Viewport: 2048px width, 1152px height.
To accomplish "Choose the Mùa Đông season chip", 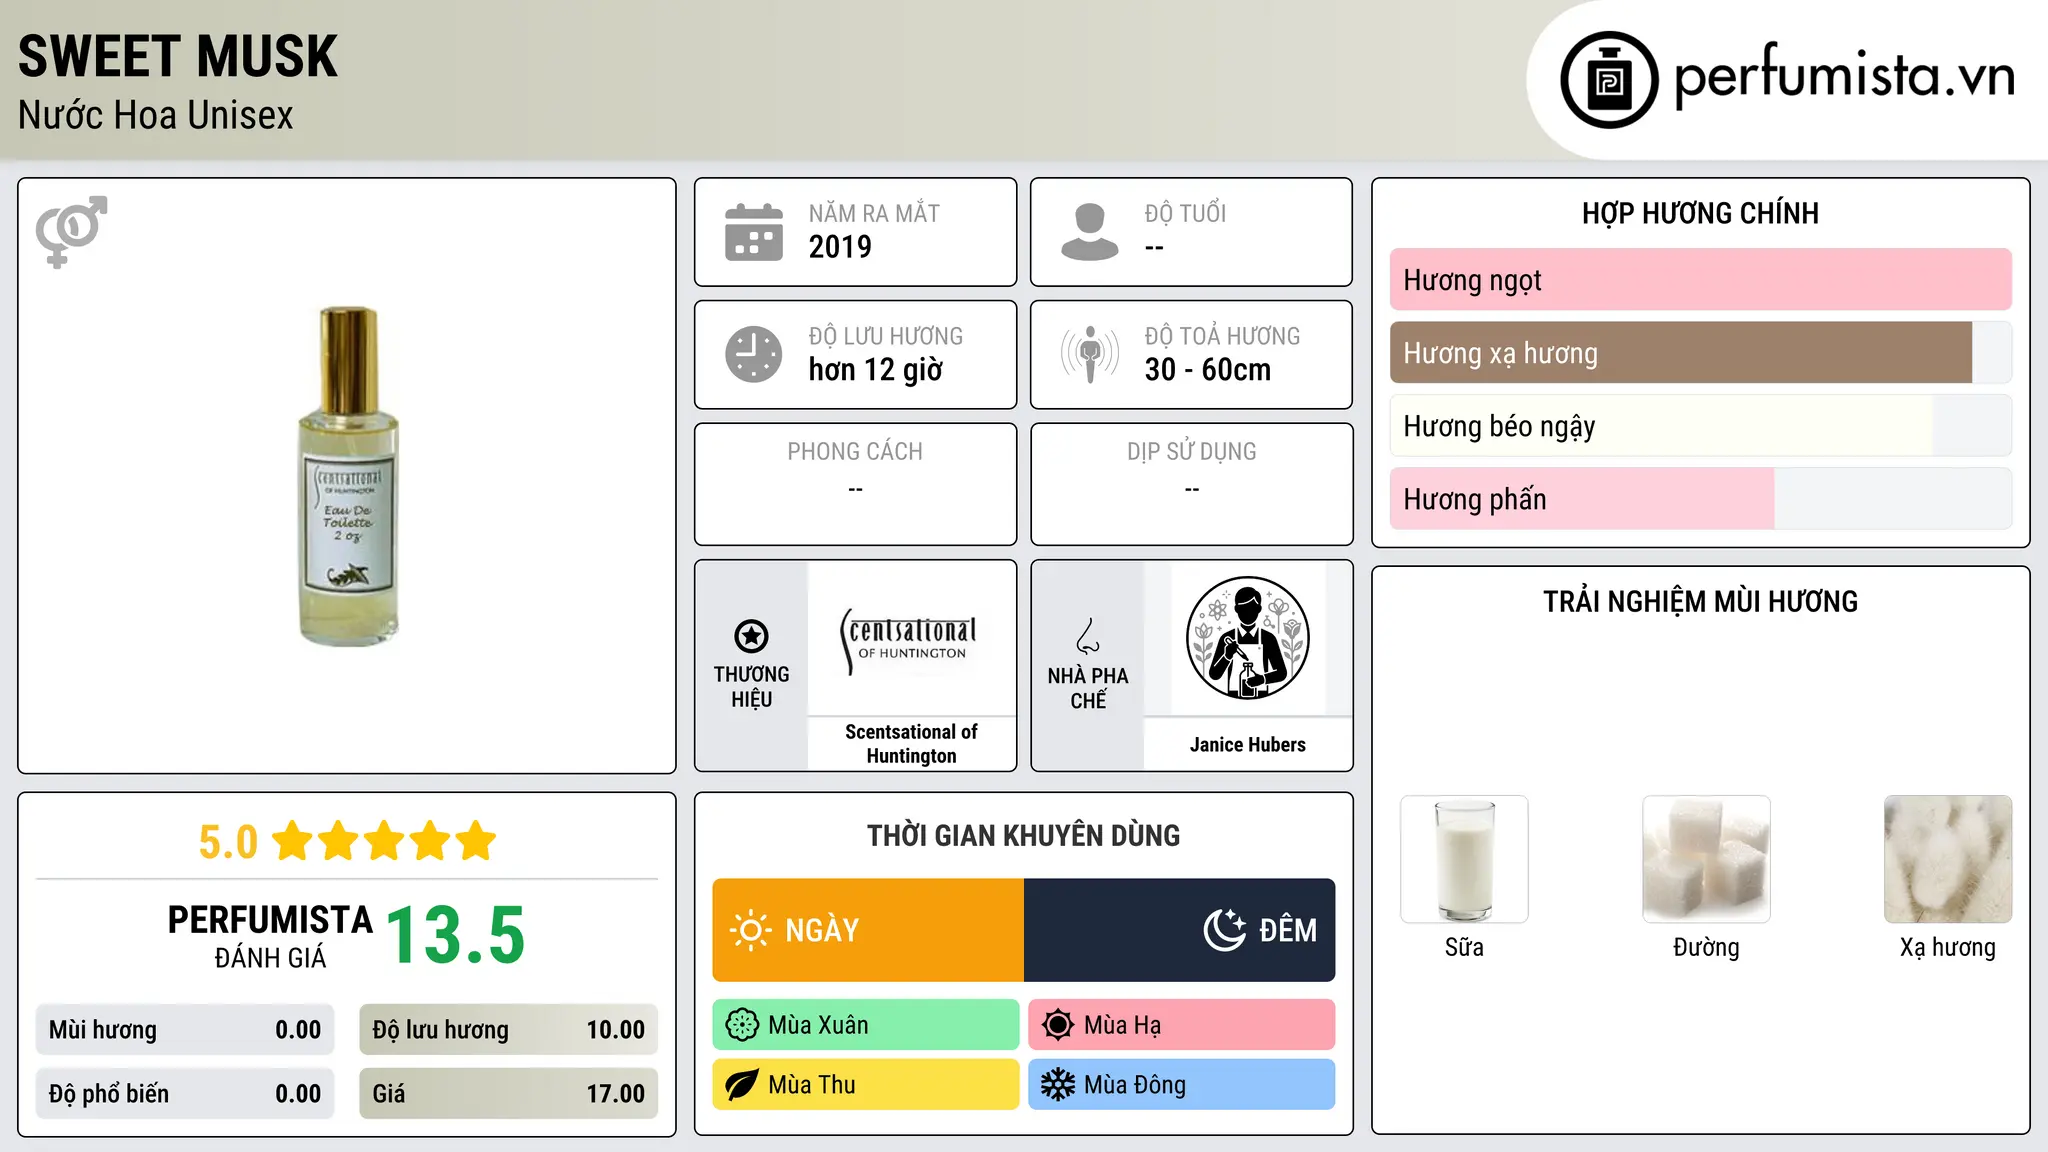I will [1182, 1085].
